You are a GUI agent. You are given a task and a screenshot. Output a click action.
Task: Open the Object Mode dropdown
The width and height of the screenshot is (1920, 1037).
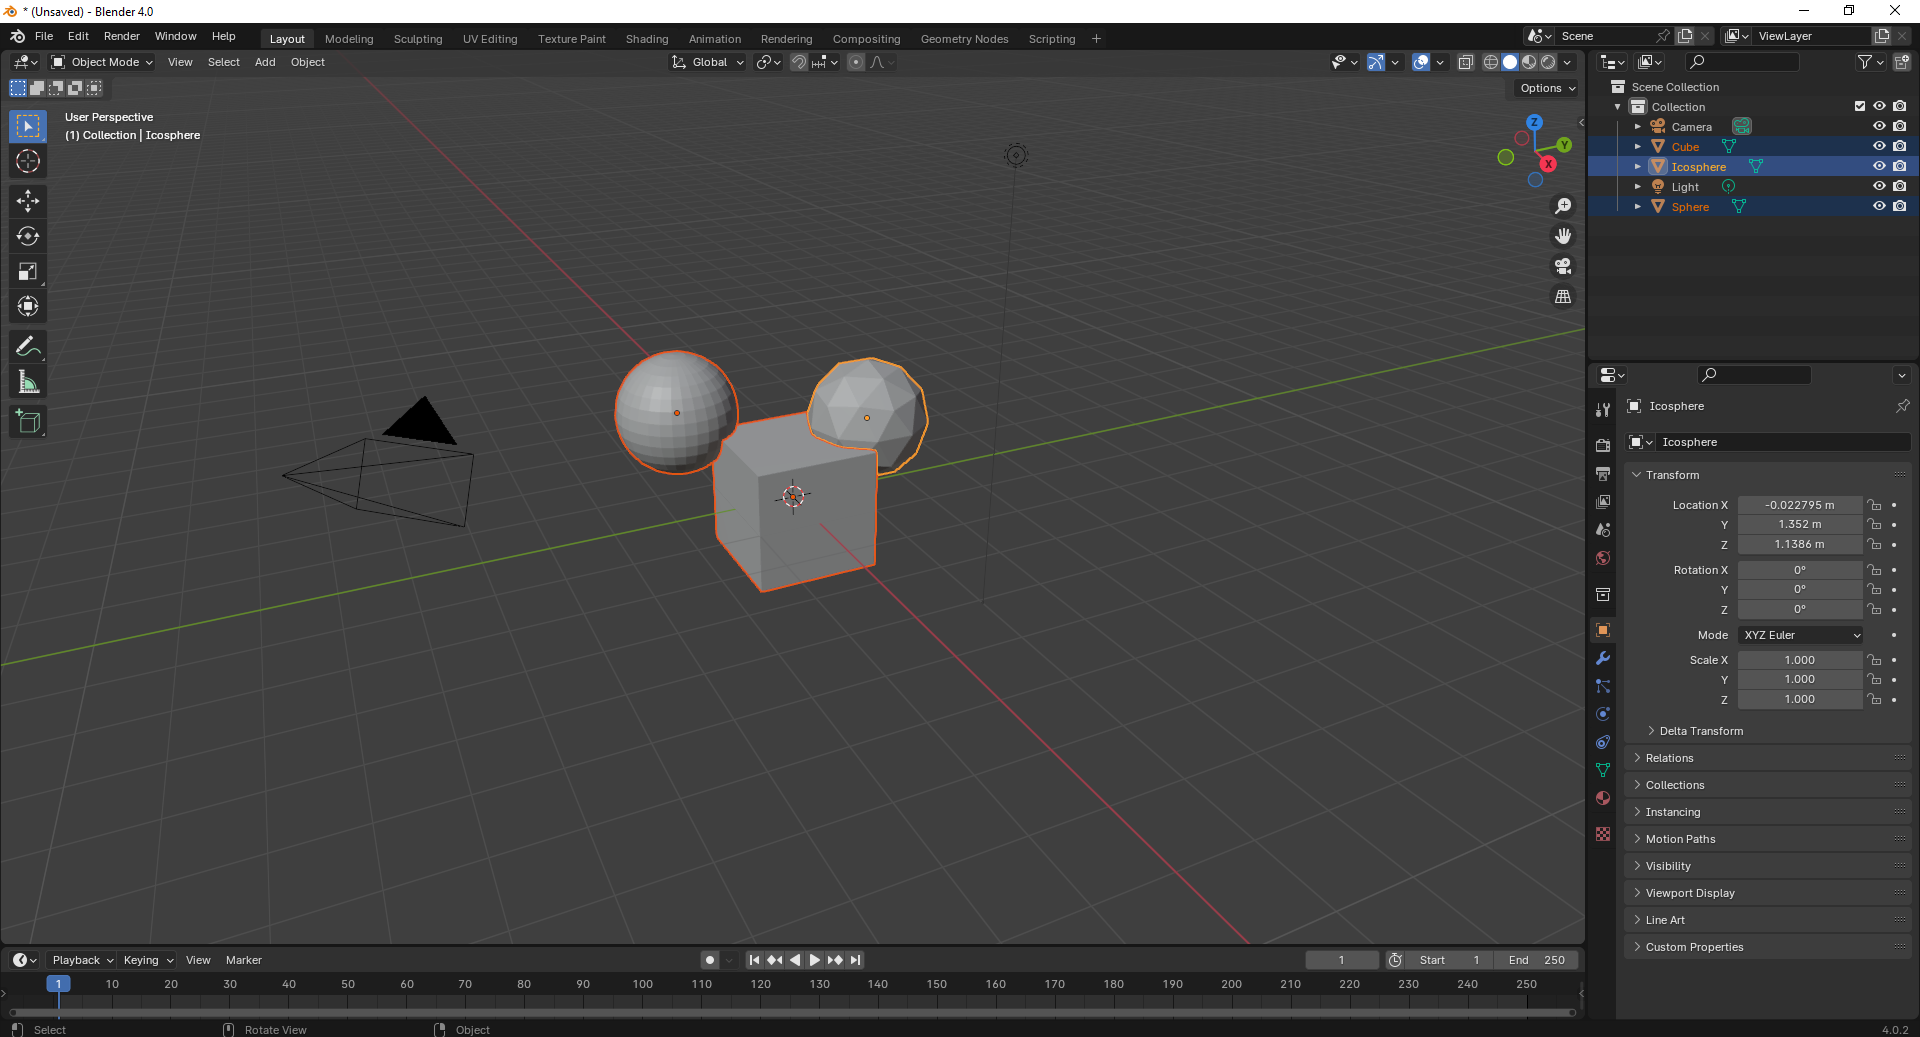(102, 62)
